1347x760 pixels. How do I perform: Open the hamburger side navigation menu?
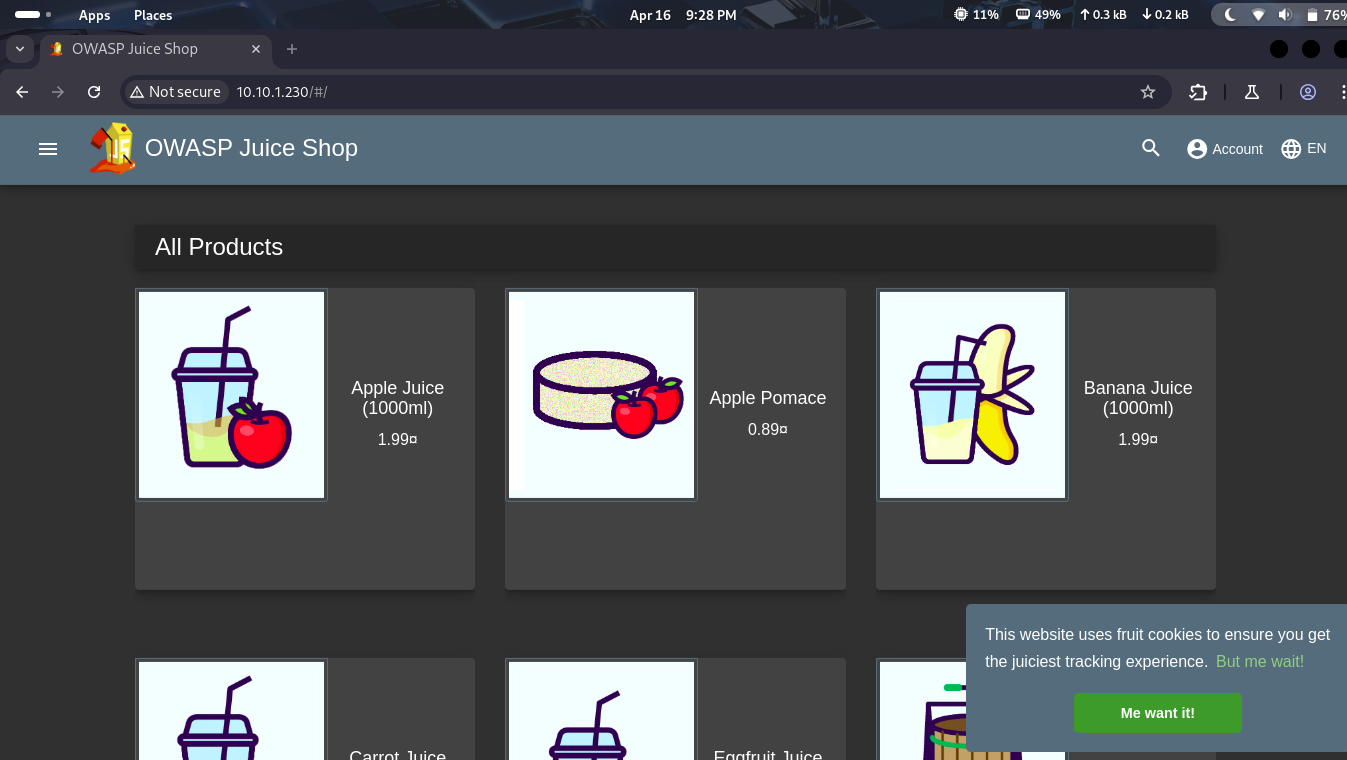tap(48, 149)
